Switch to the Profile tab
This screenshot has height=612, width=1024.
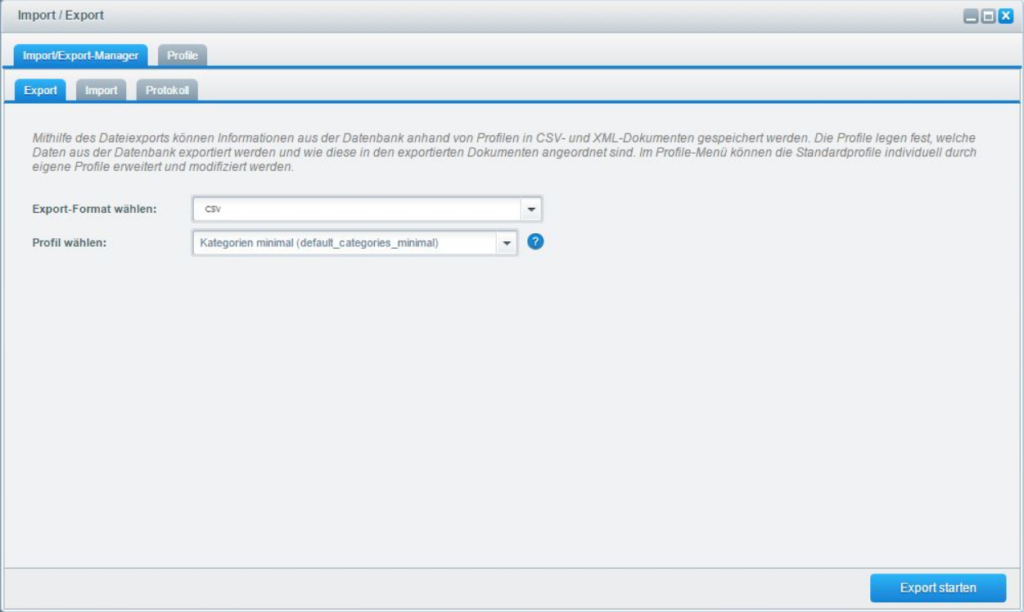182,55
